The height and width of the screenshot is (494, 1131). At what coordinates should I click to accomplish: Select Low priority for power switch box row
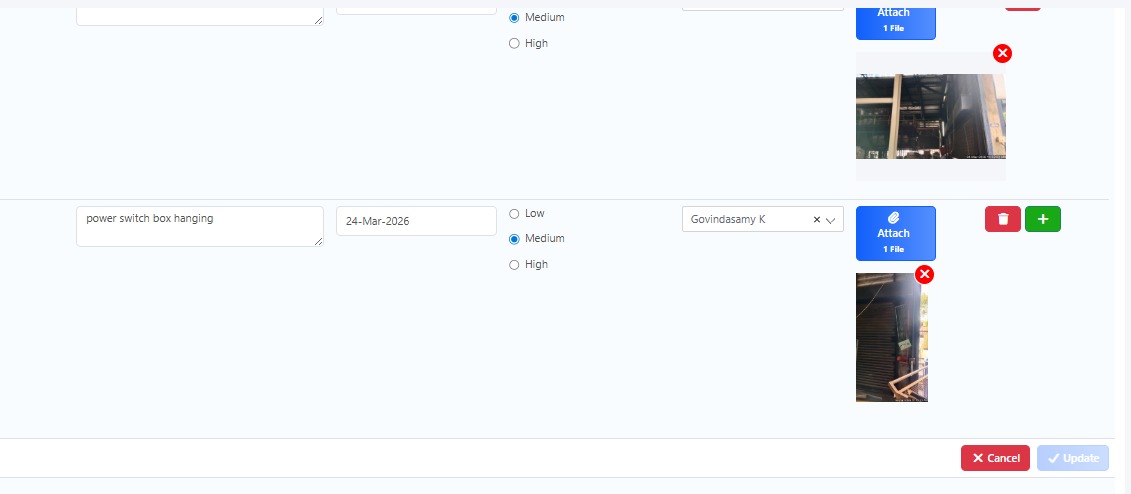514,214
